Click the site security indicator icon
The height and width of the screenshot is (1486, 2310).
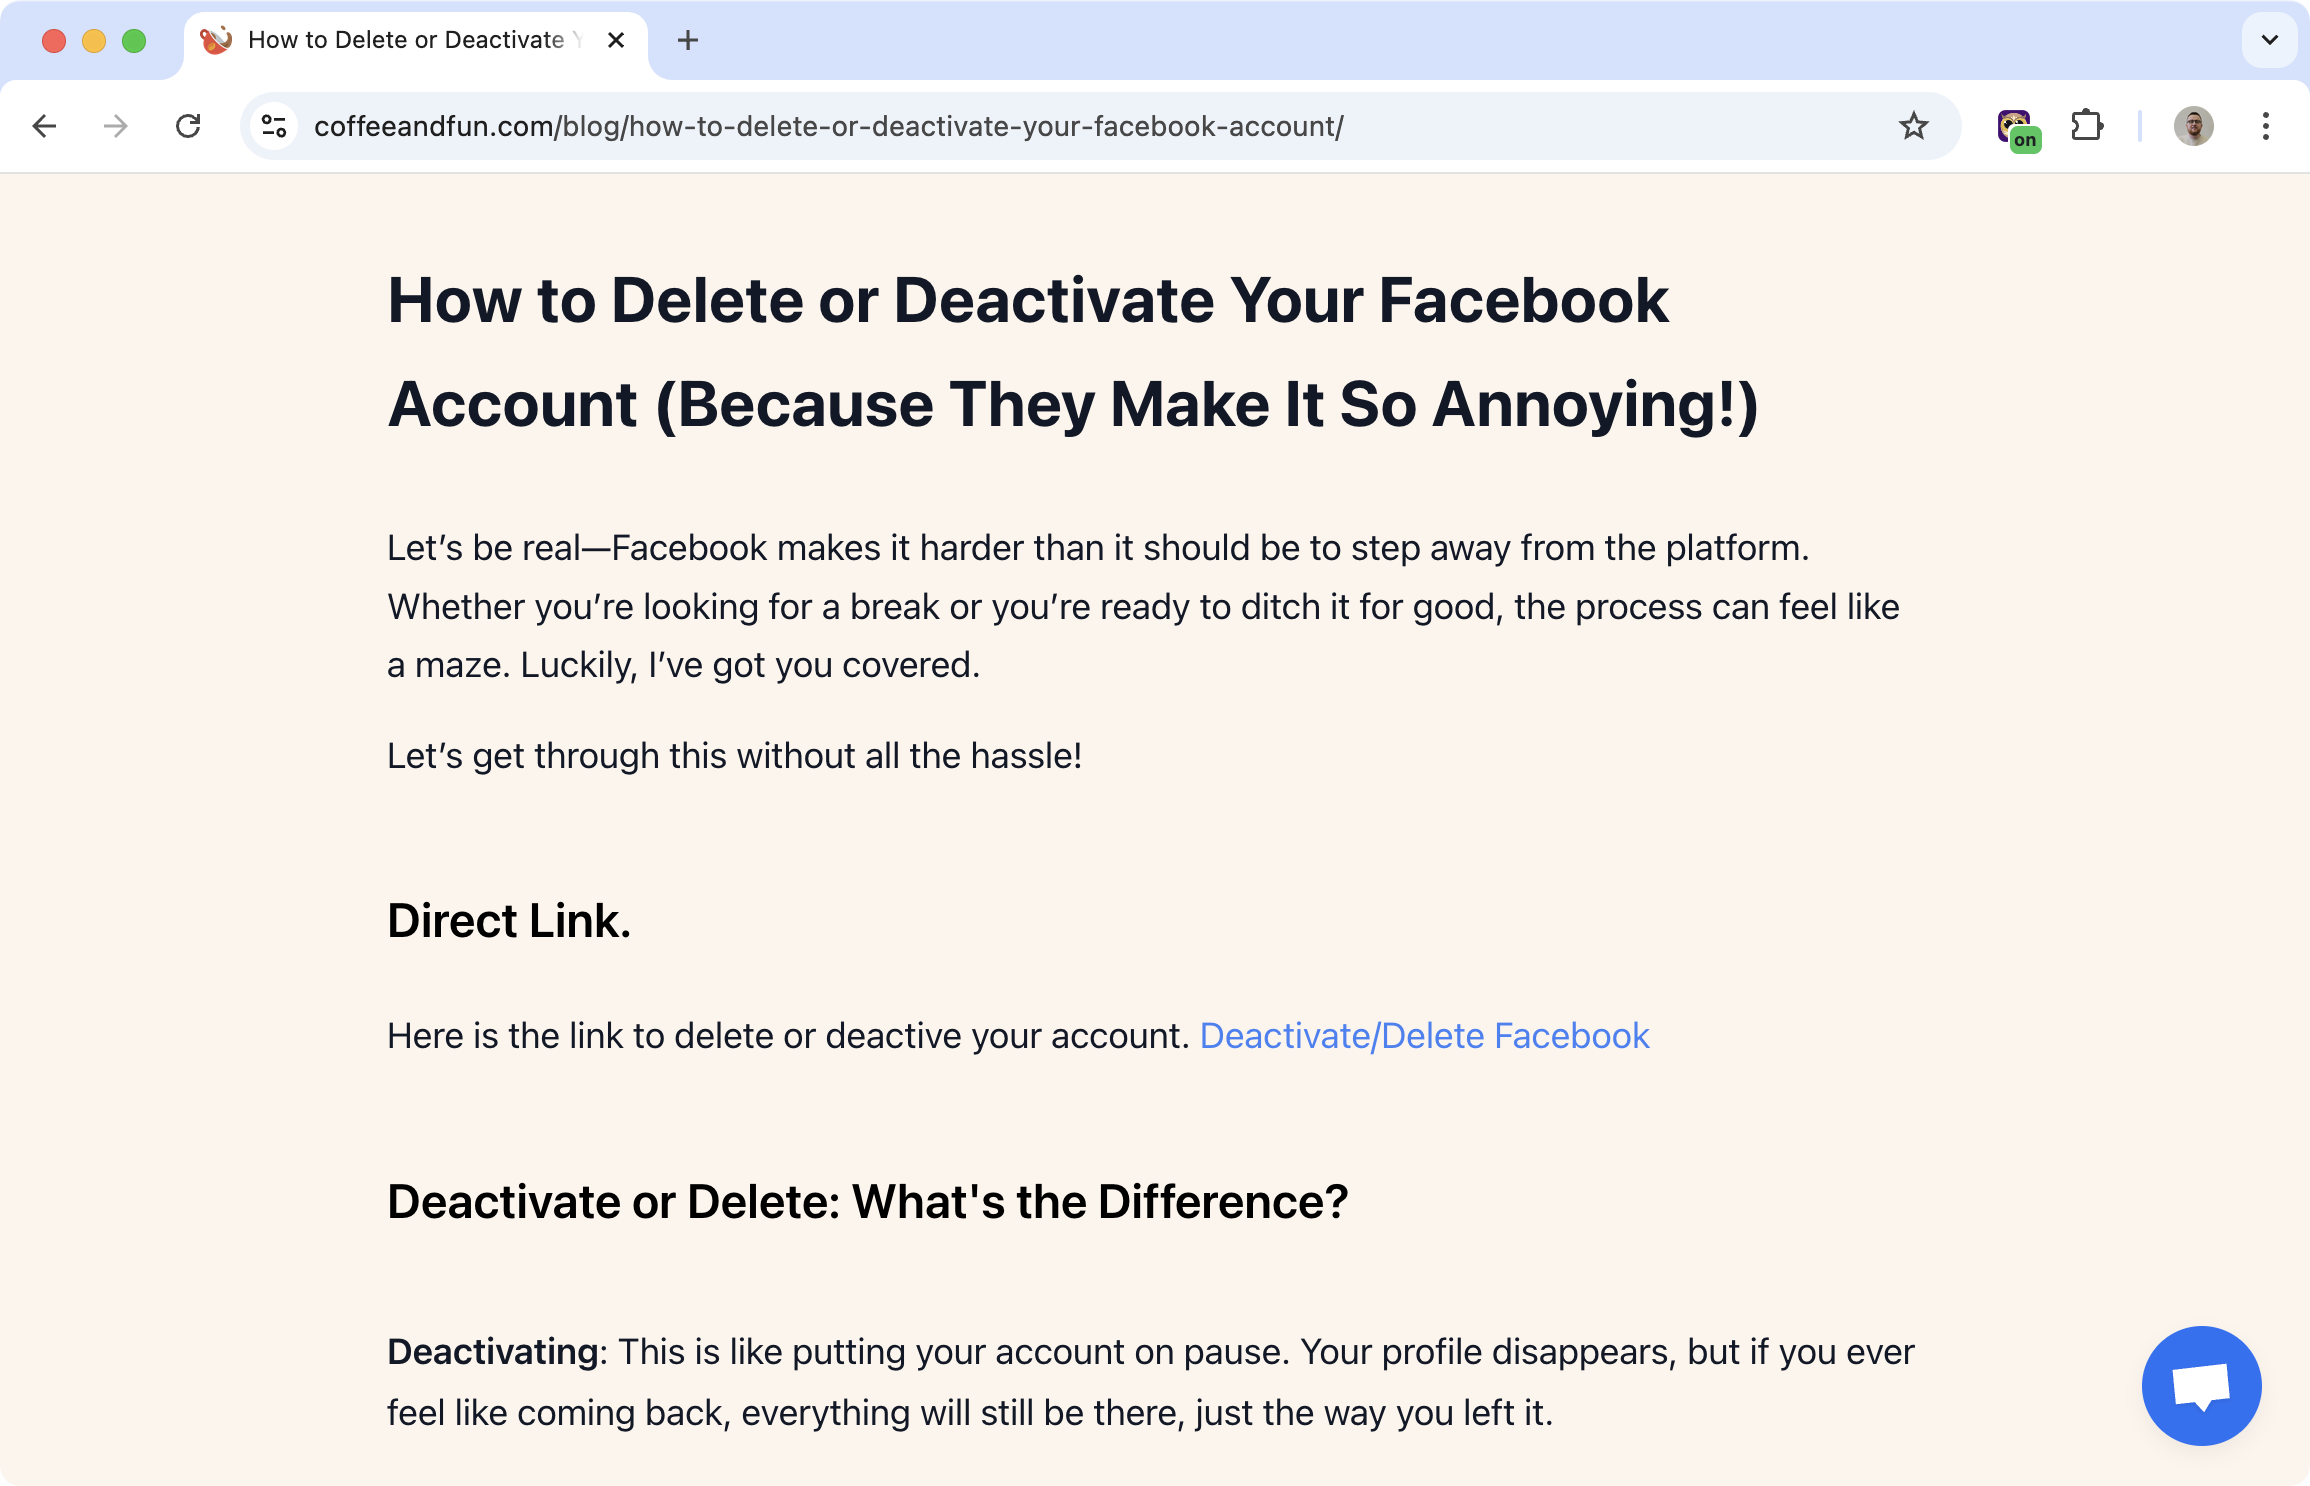pos(273,126)
